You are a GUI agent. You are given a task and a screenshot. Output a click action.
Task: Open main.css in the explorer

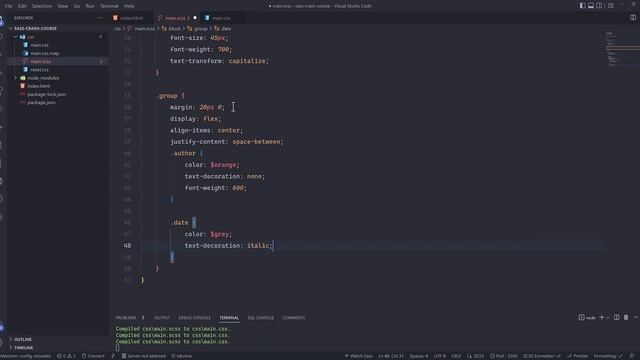pos(39,45)
